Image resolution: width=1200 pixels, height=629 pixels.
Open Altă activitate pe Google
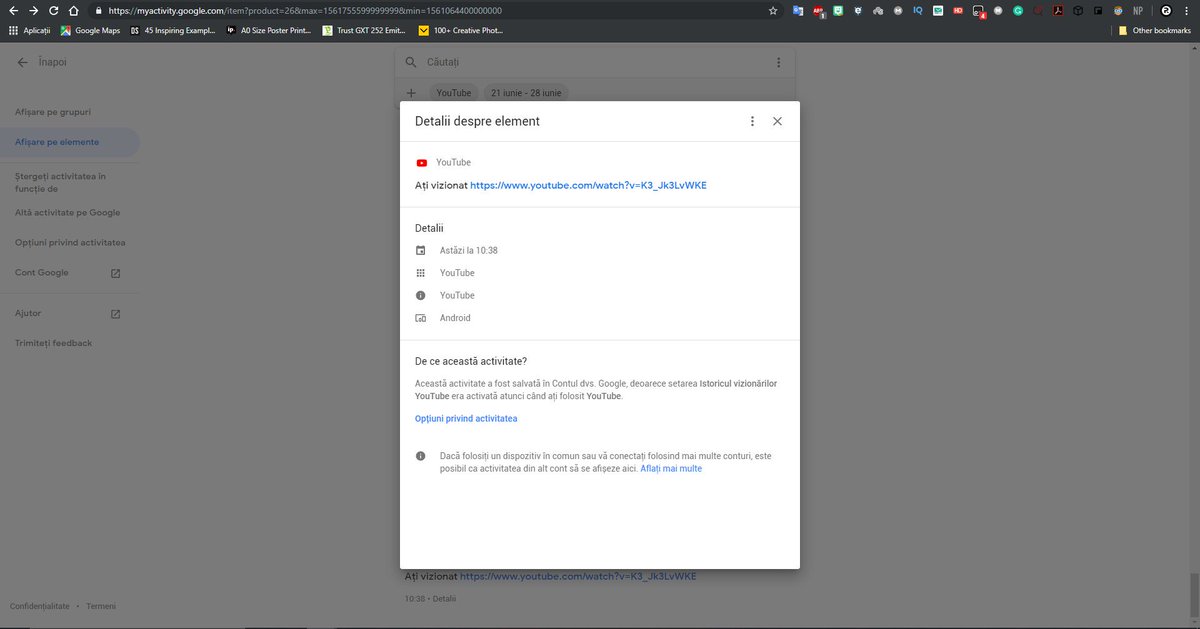[x=67, y=212]
